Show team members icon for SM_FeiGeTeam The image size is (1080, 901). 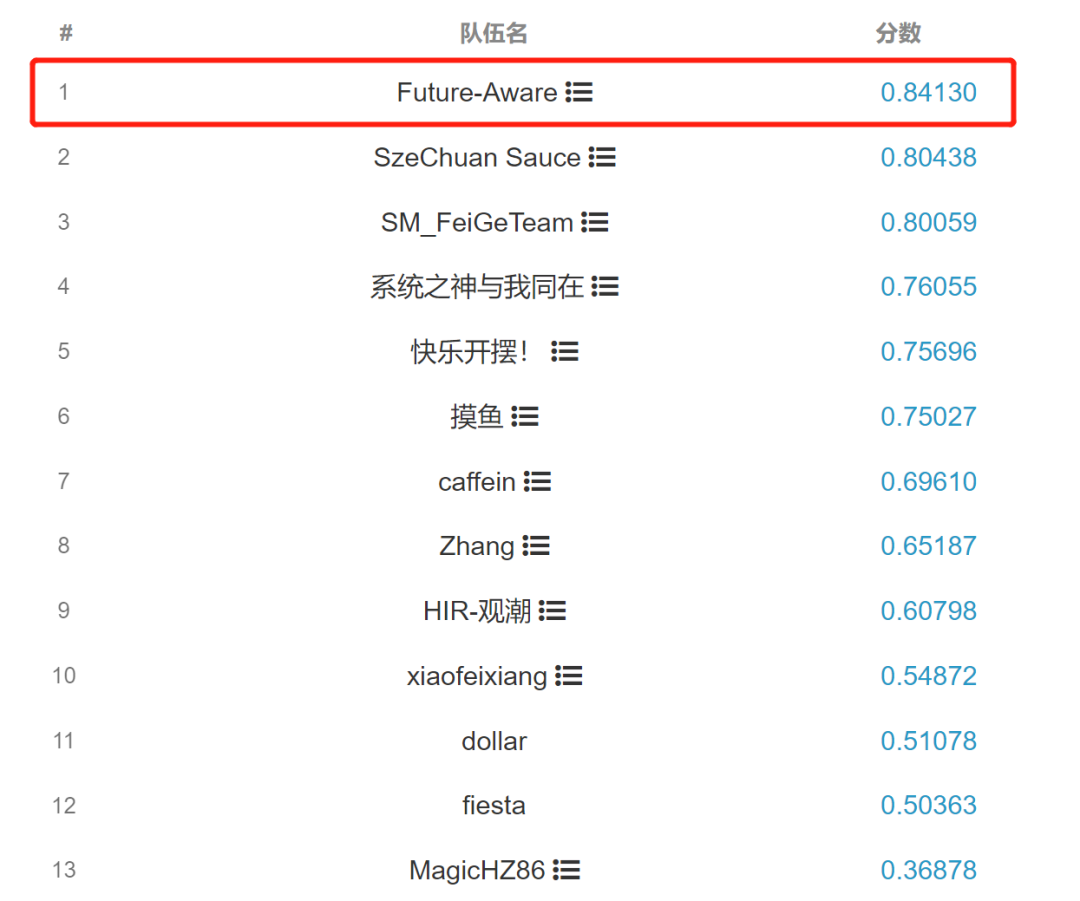(x=594, y=222)
